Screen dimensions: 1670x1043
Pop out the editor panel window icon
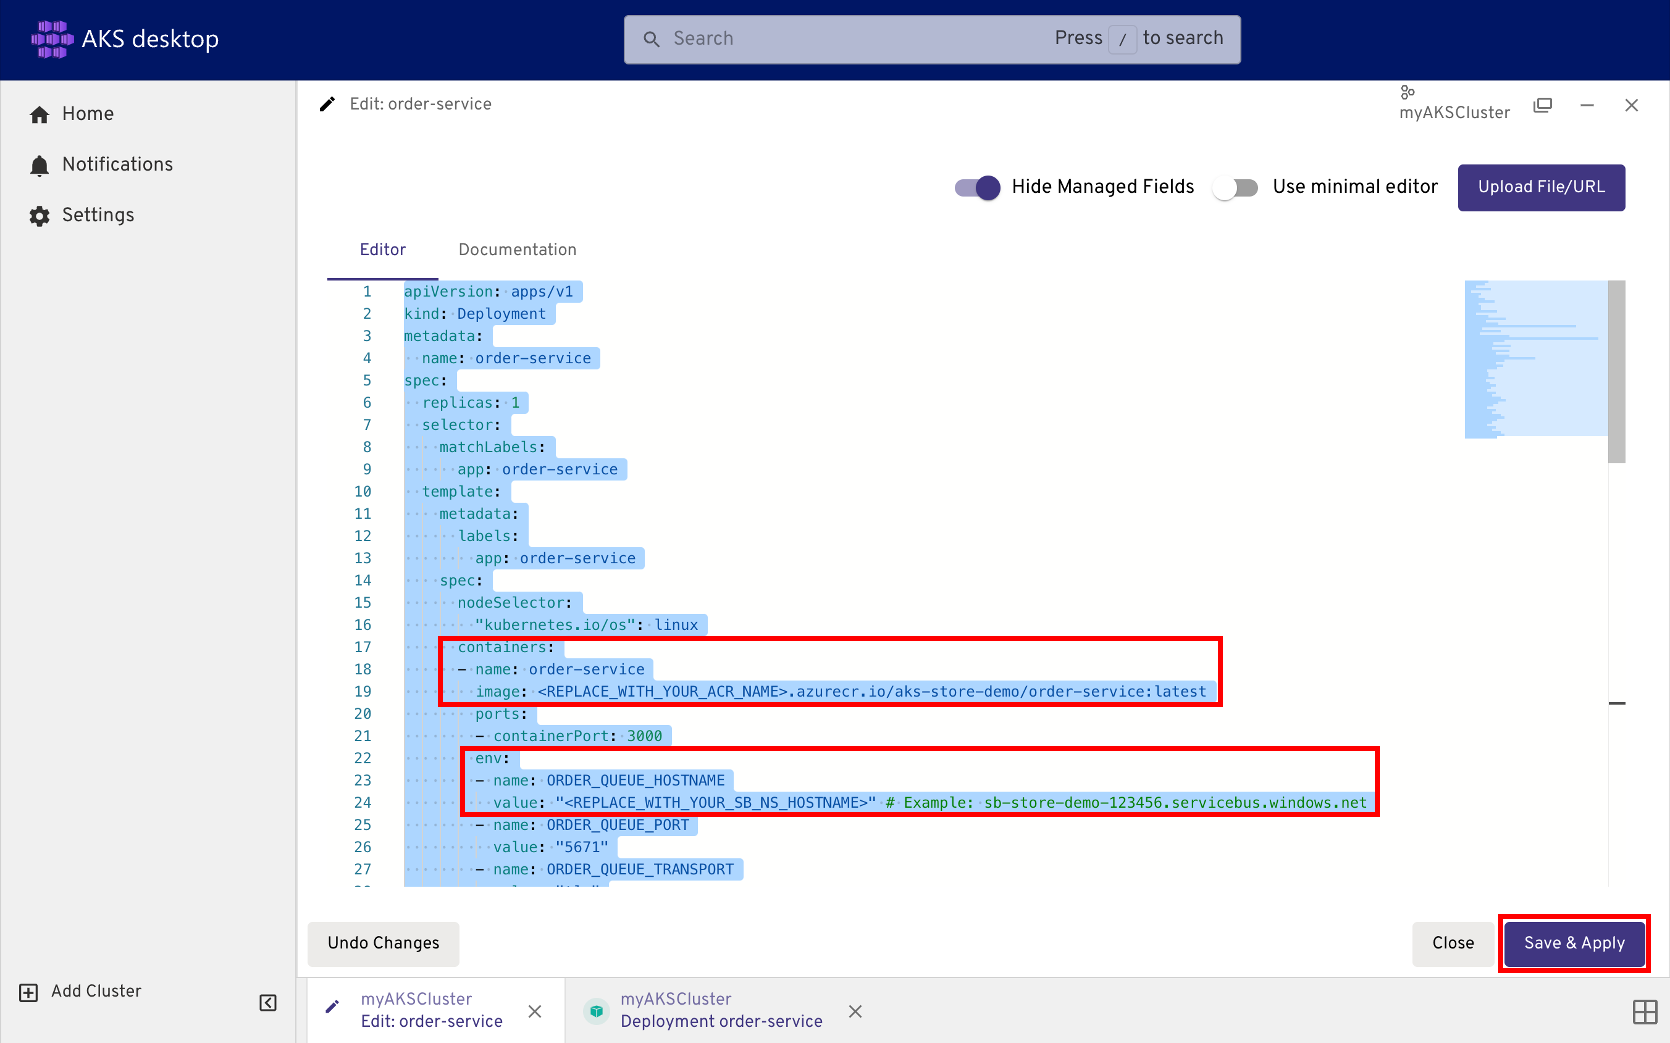tap(1543, 105)
